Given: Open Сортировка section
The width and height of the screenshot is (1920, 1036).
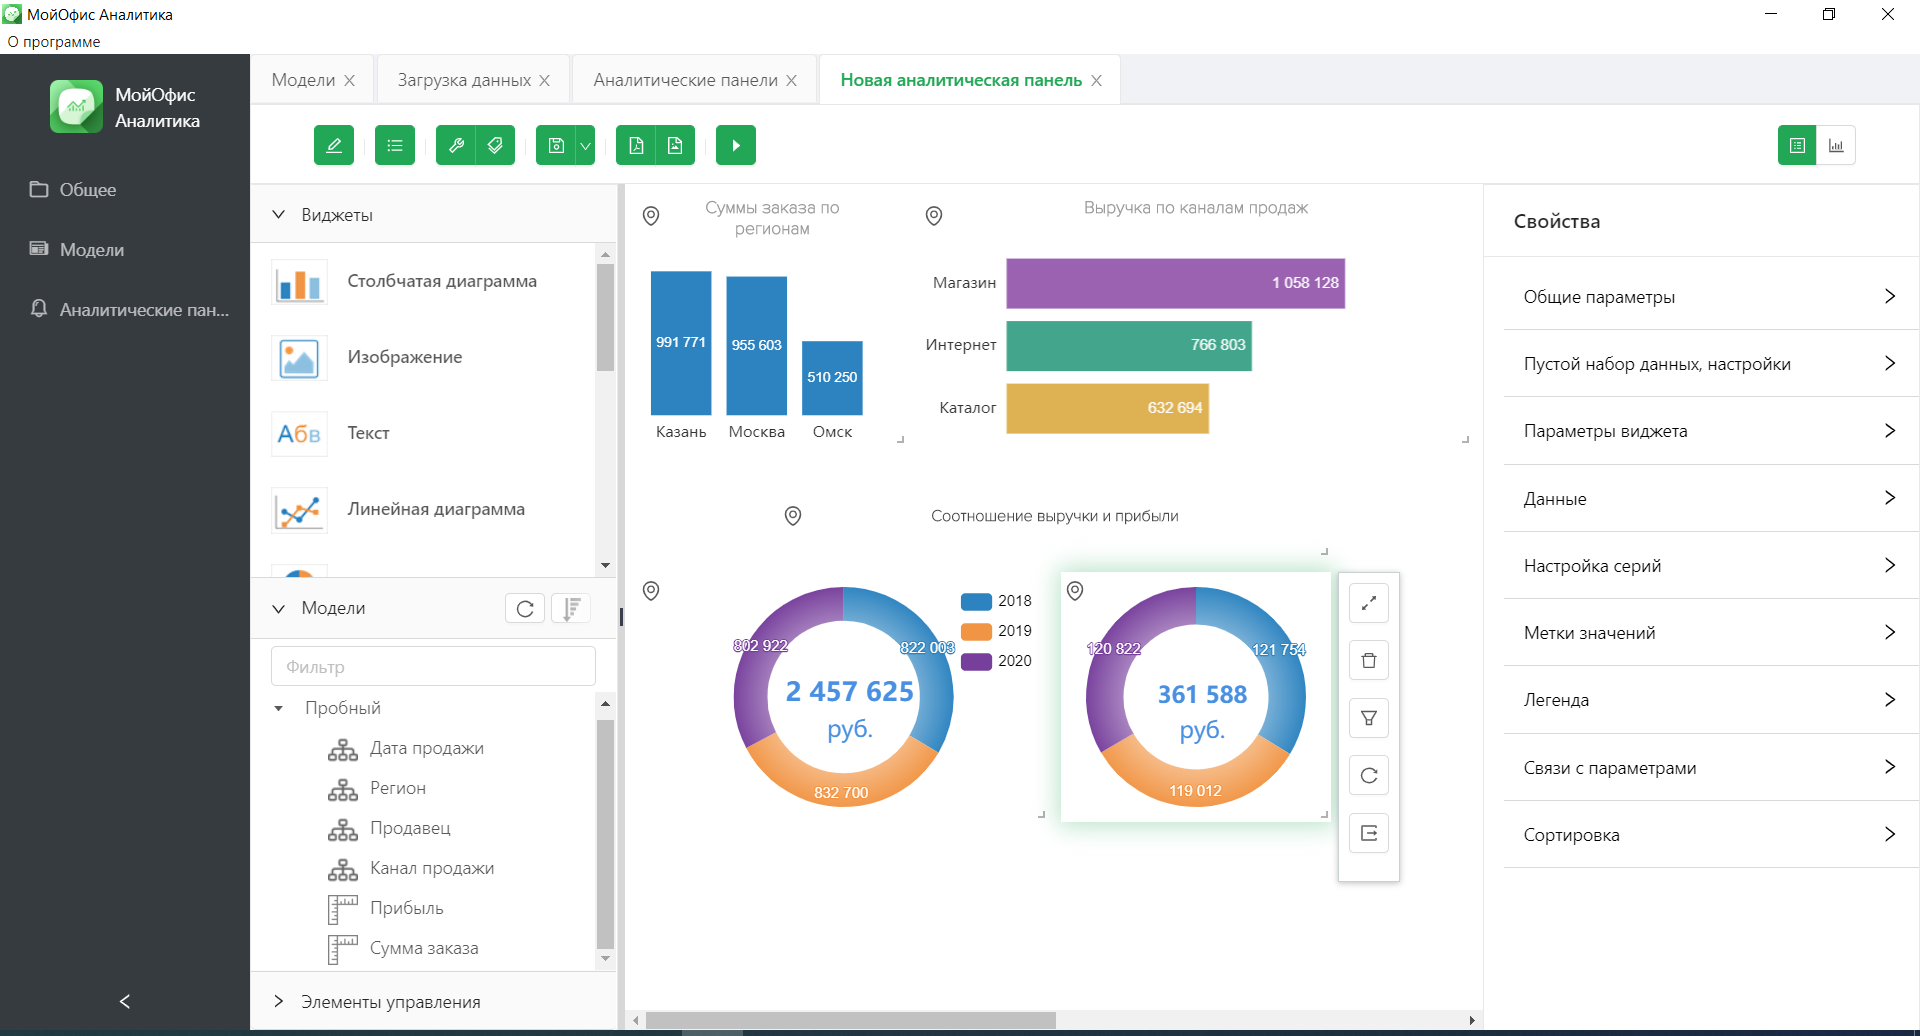Looking at the screenshot, I should 1710,834.
